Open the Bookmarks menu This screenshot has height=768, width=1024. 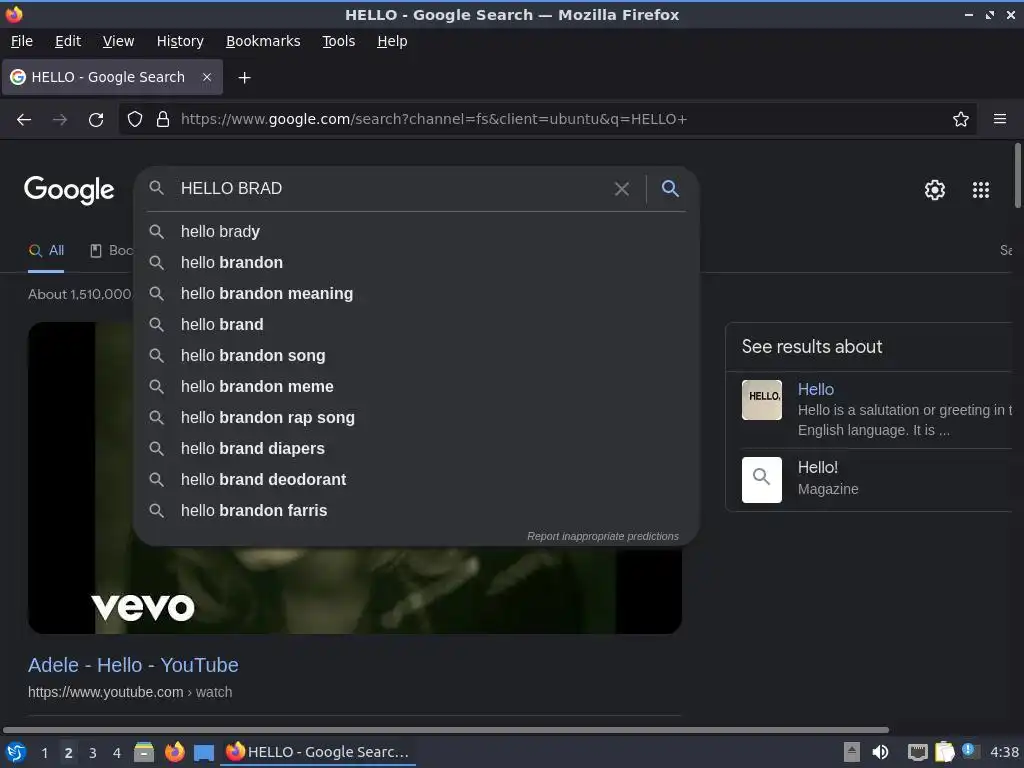coord(263,41)
